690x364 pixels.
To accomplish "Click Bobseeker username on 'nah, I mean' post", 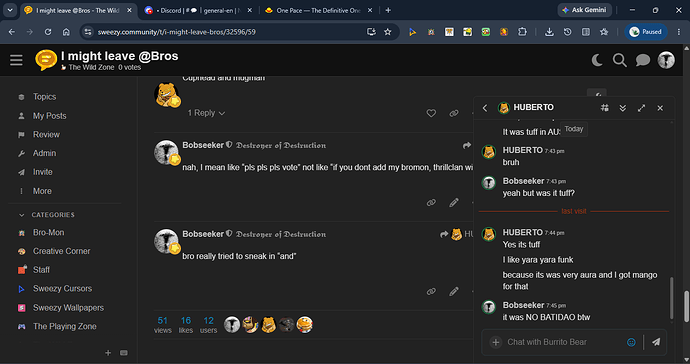I will coord(203,145).
